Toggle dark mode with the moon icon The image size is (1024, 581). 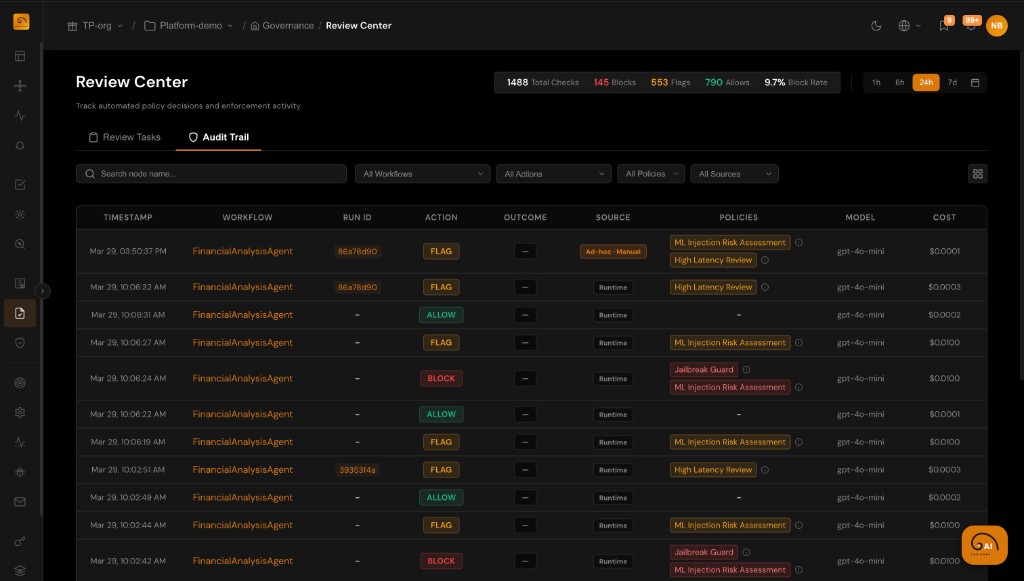874,25
